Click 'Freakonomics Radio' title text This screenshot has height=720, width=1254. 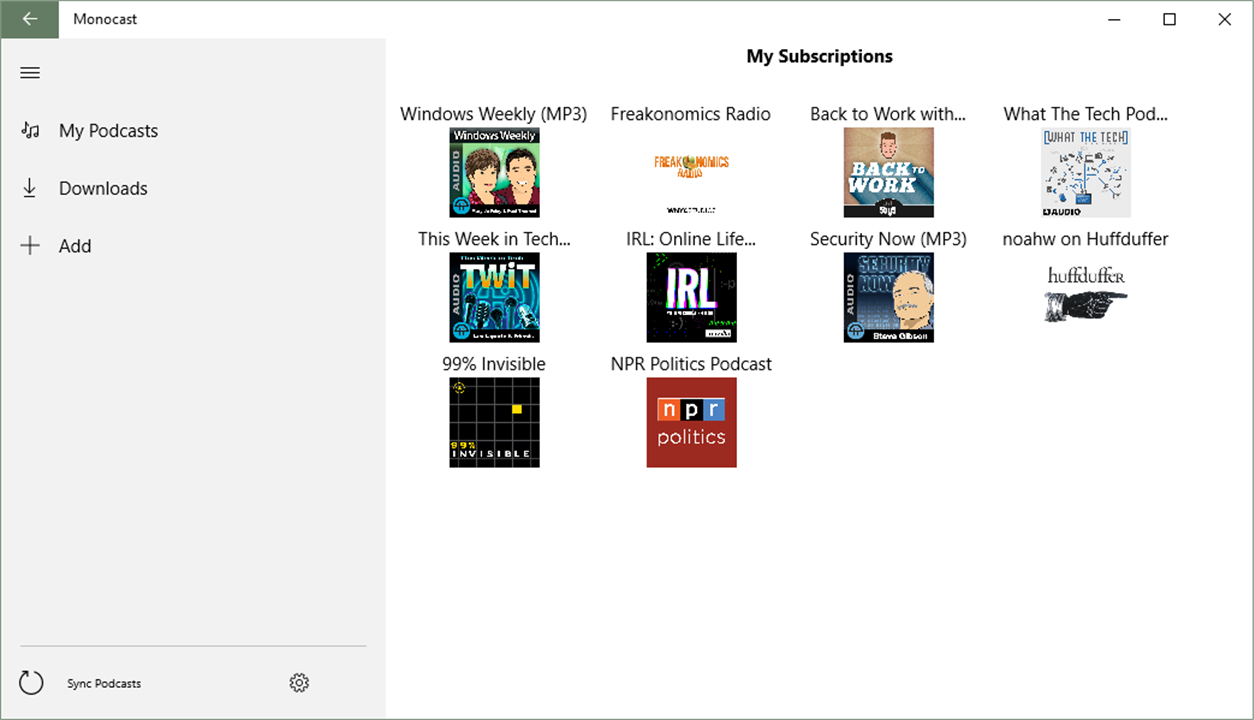691,114
